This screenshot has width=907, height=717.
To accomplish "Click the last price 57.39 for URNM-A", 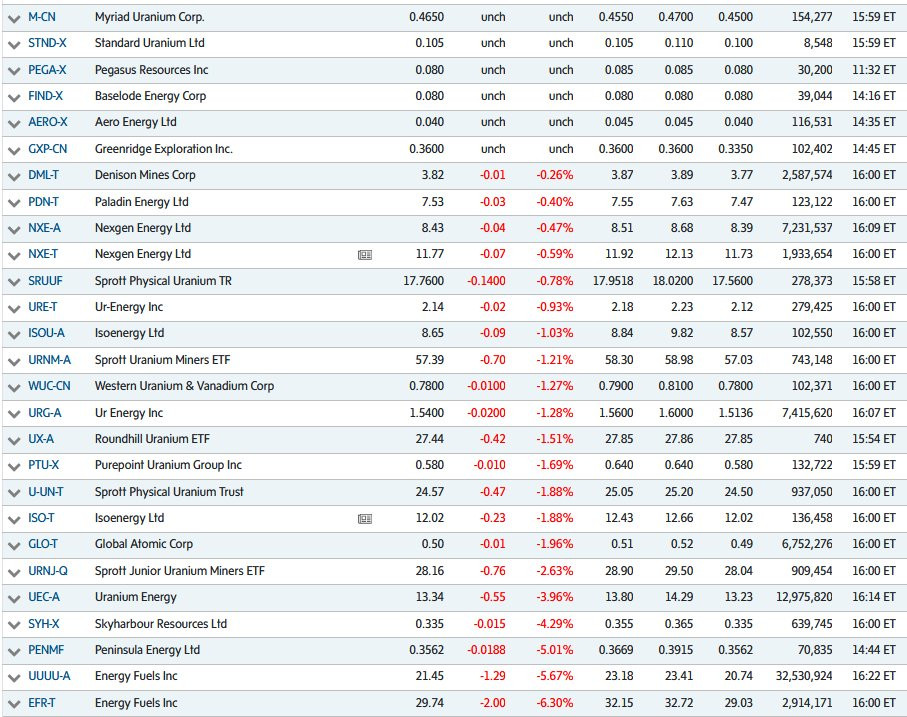I will point(430,360).
